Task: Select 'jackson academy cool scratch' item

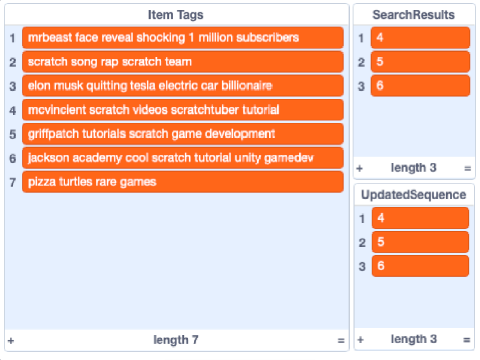Action: (x=183, y=158)
